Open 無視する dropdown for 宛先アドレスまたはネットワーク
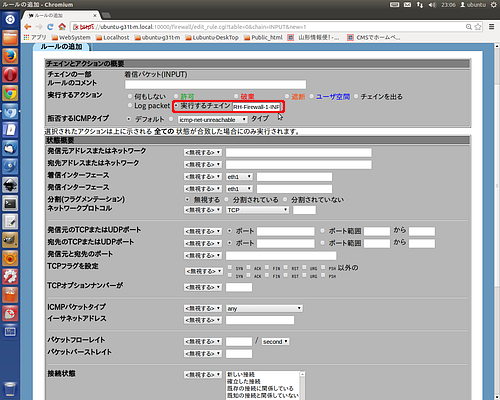The height and width of the screenshot is (400, 500). pos(203,164)
